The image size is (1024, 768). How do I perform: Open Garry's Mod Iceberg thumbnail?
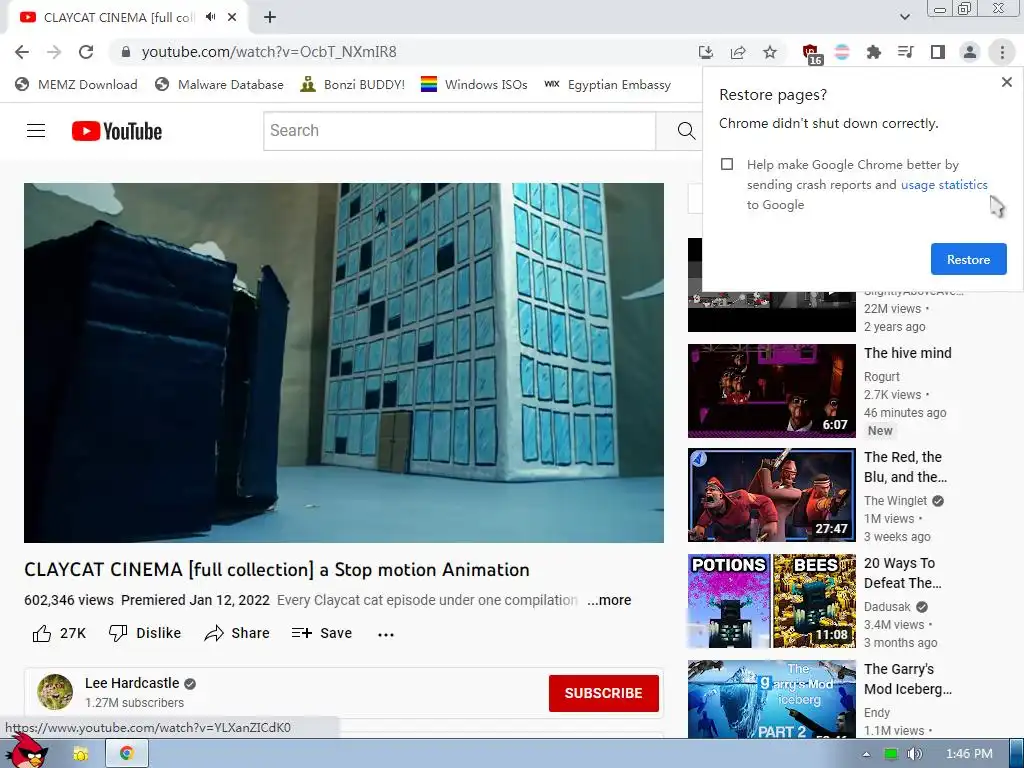pyautogui.click(x=771, y=699)
